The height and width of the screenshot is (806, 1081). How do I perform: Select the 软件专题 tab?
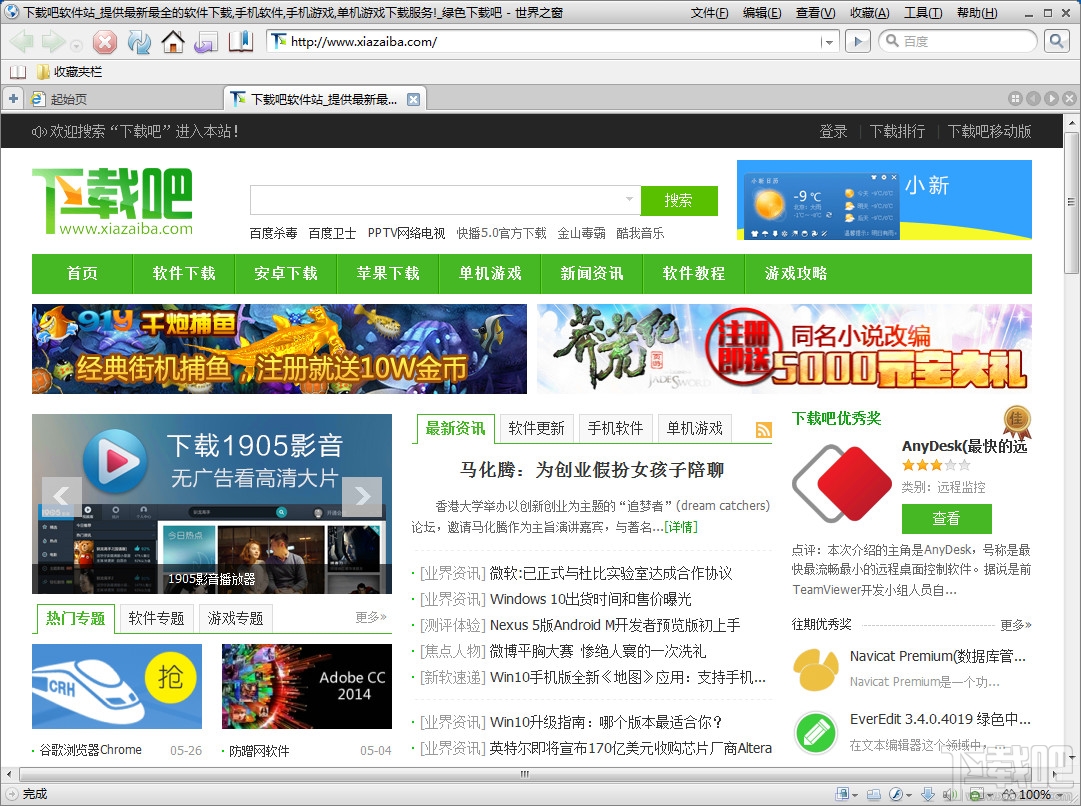(x=156, y=618)
